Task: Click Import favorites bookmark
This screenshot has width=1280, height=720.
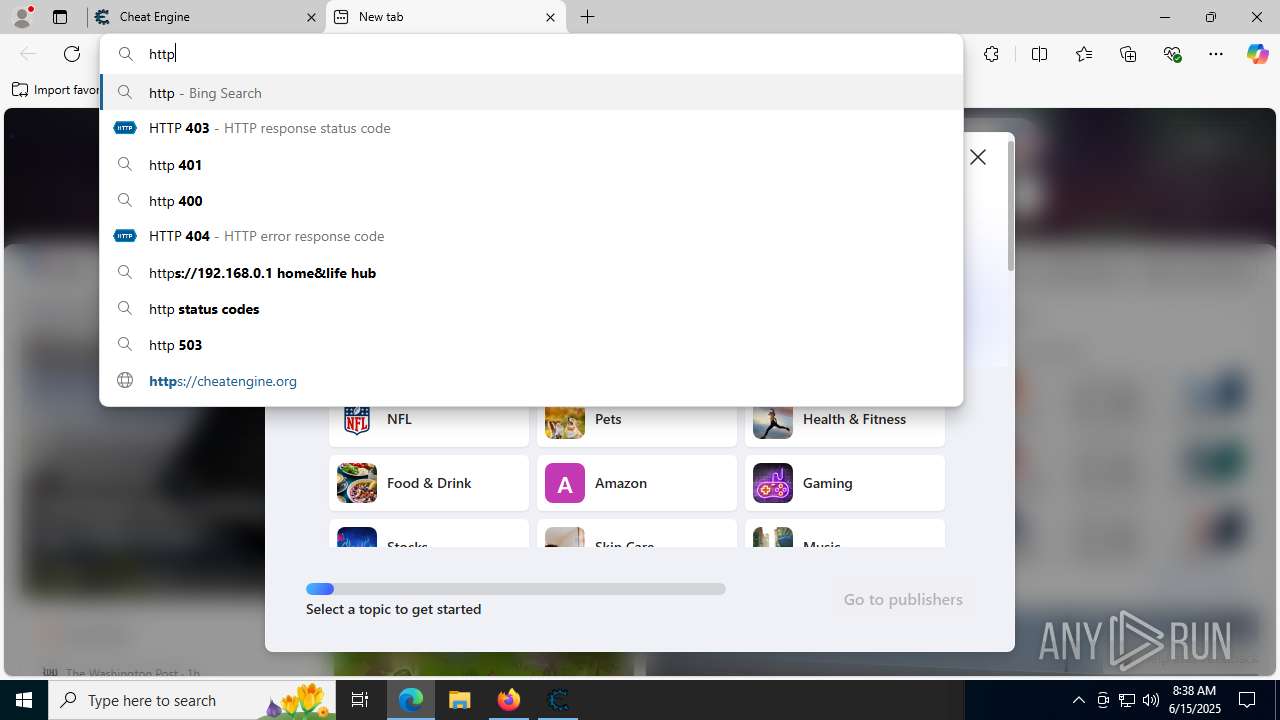Action: coord(56,90)
